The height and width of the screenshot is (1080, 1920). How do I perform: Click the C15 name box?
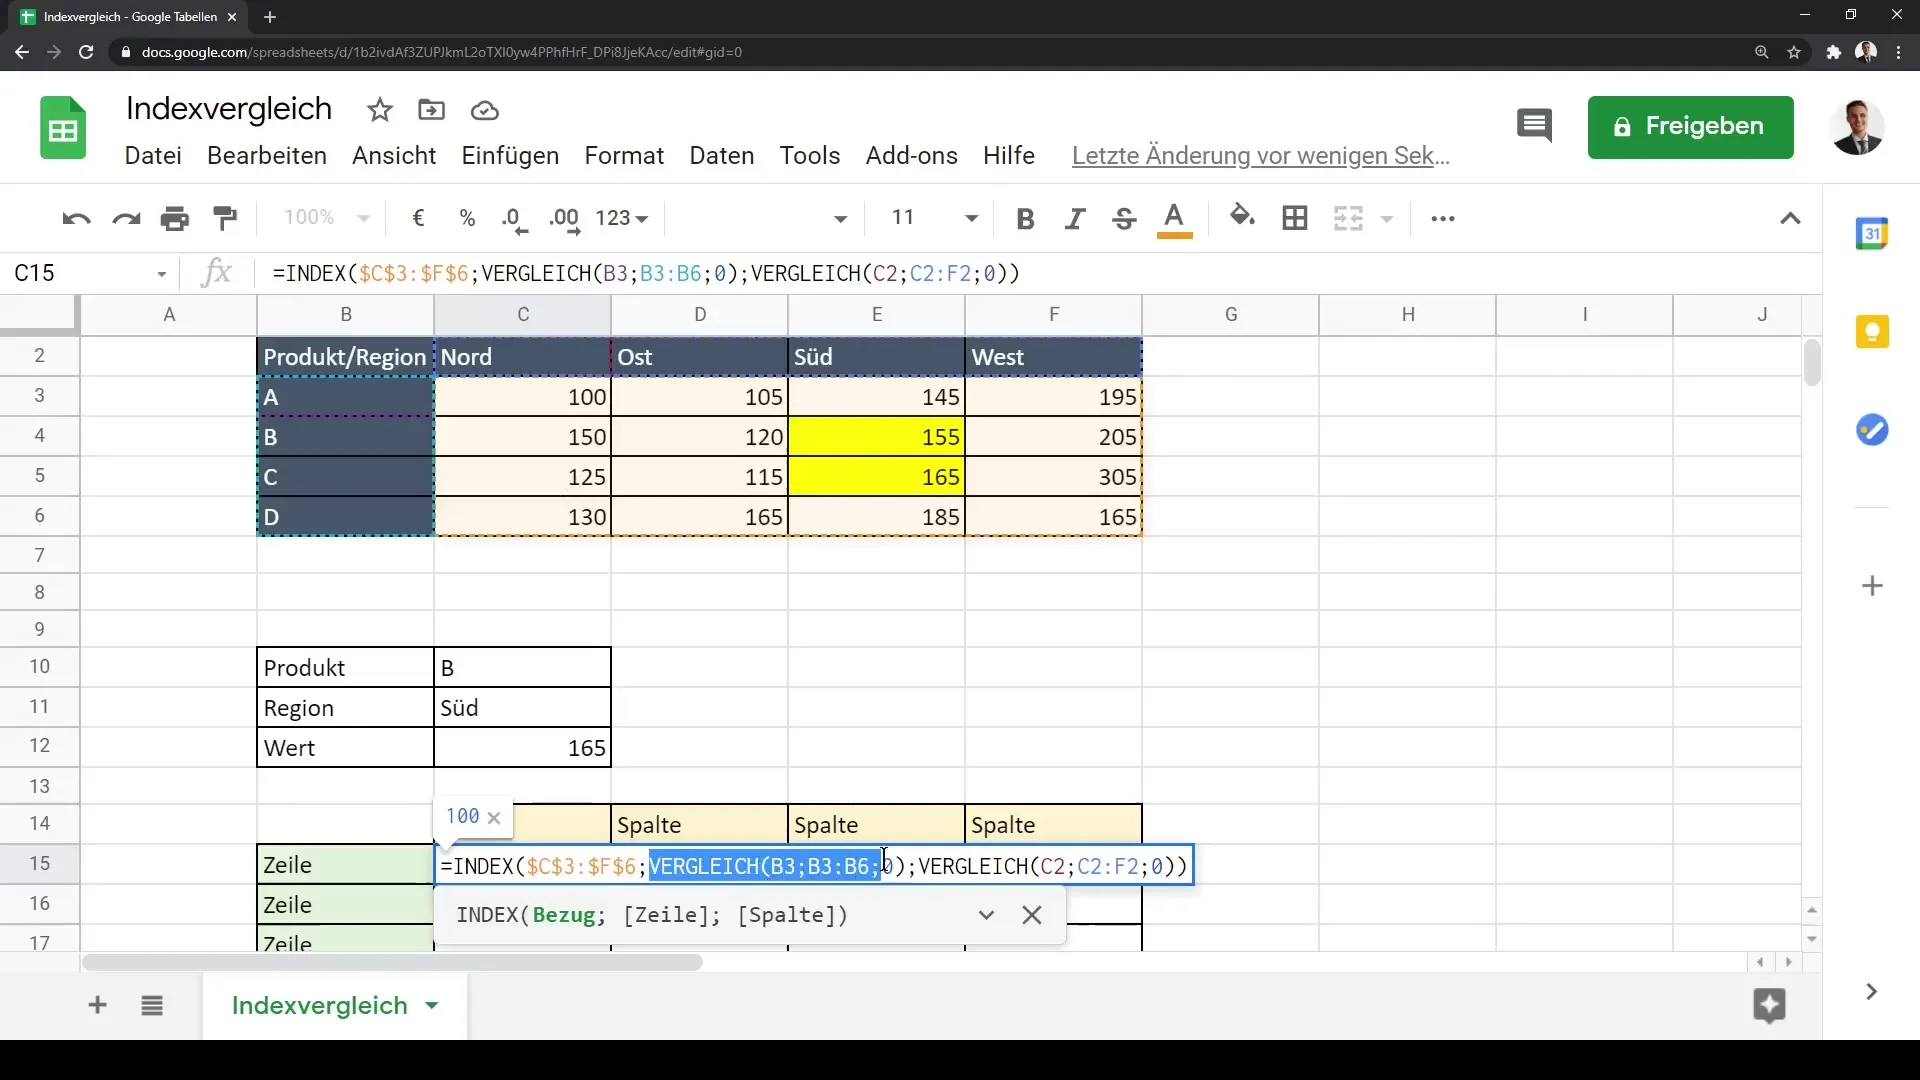coord(80,274)
